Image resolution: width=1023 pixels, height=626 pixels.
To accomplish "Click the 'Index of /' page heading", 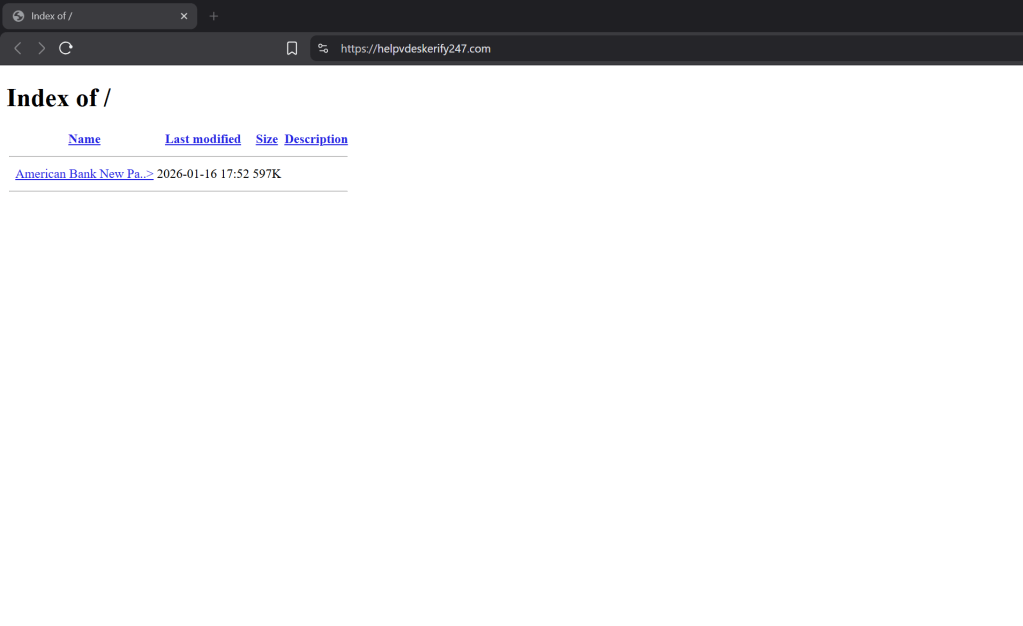I will (x=58, y=98).
